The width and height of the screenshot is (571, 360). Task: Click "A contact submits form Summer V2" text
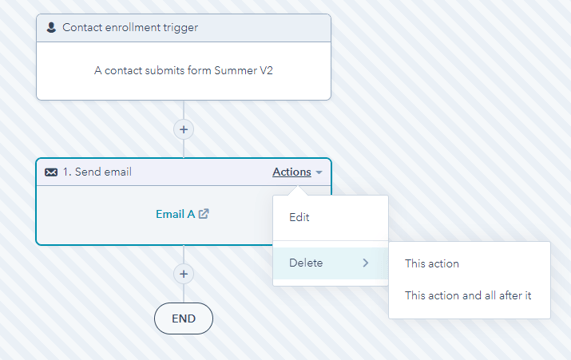[x=184, y=70]
